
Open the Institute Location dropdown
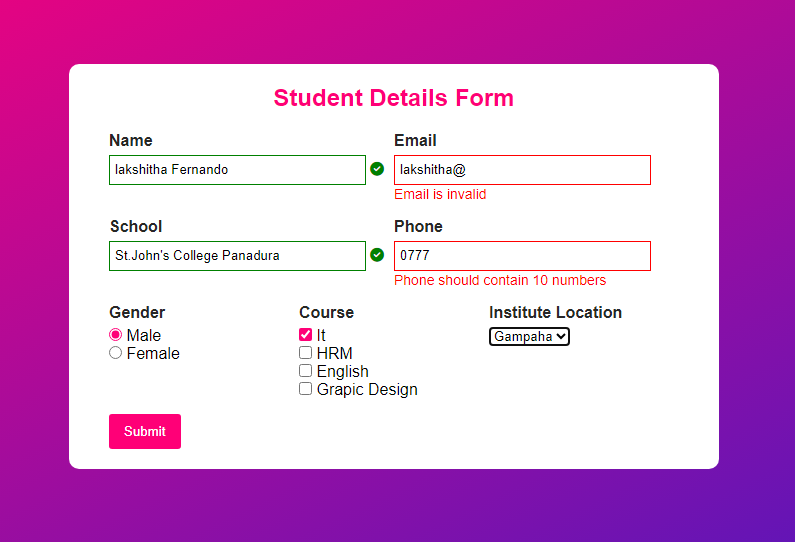(529, 337)
